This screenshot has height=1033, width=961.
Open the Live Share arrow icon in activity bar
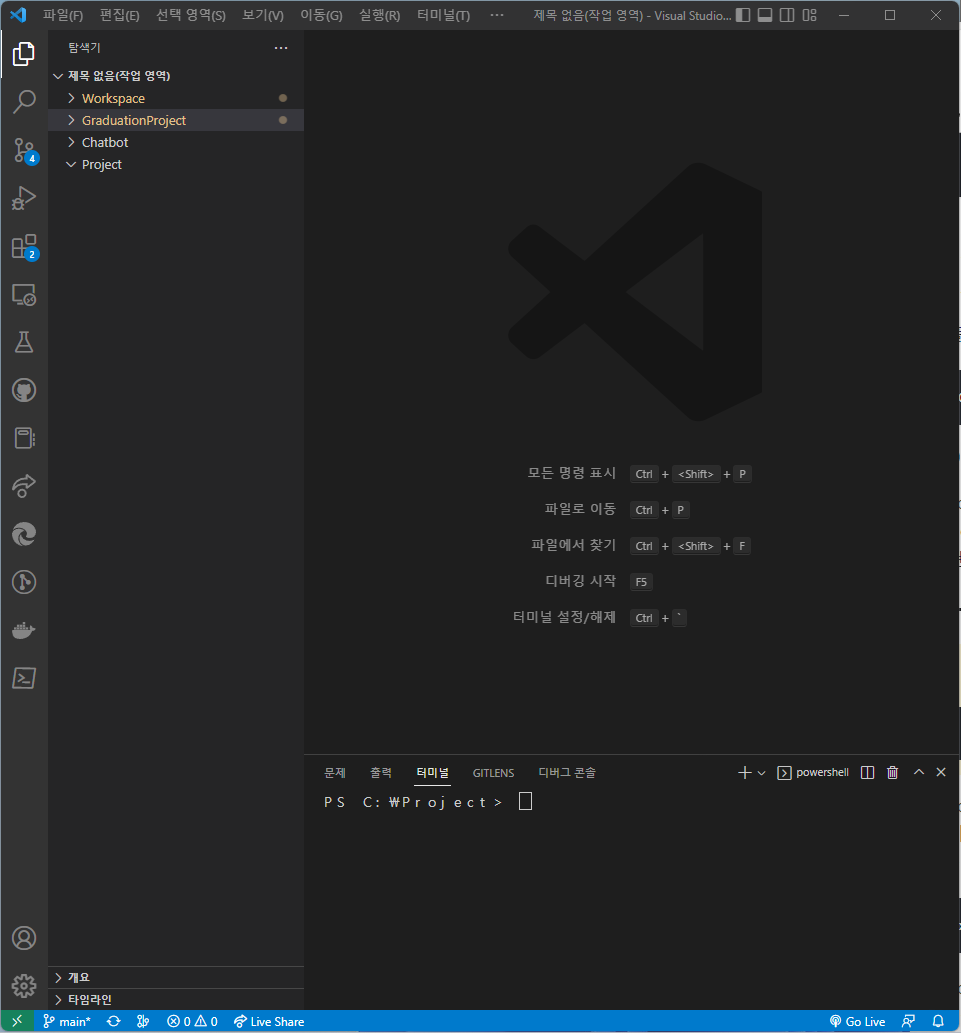(x=24, y=486)
